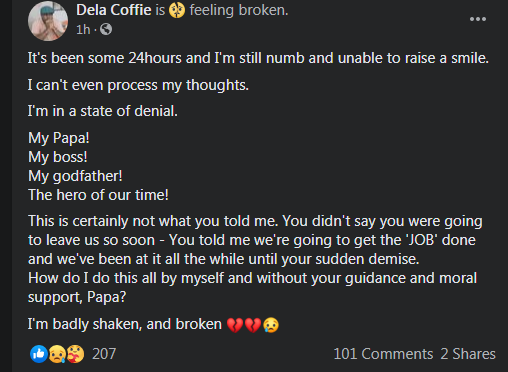Click the globe public audience icon
Screen dimensions: 508x372
106,29
